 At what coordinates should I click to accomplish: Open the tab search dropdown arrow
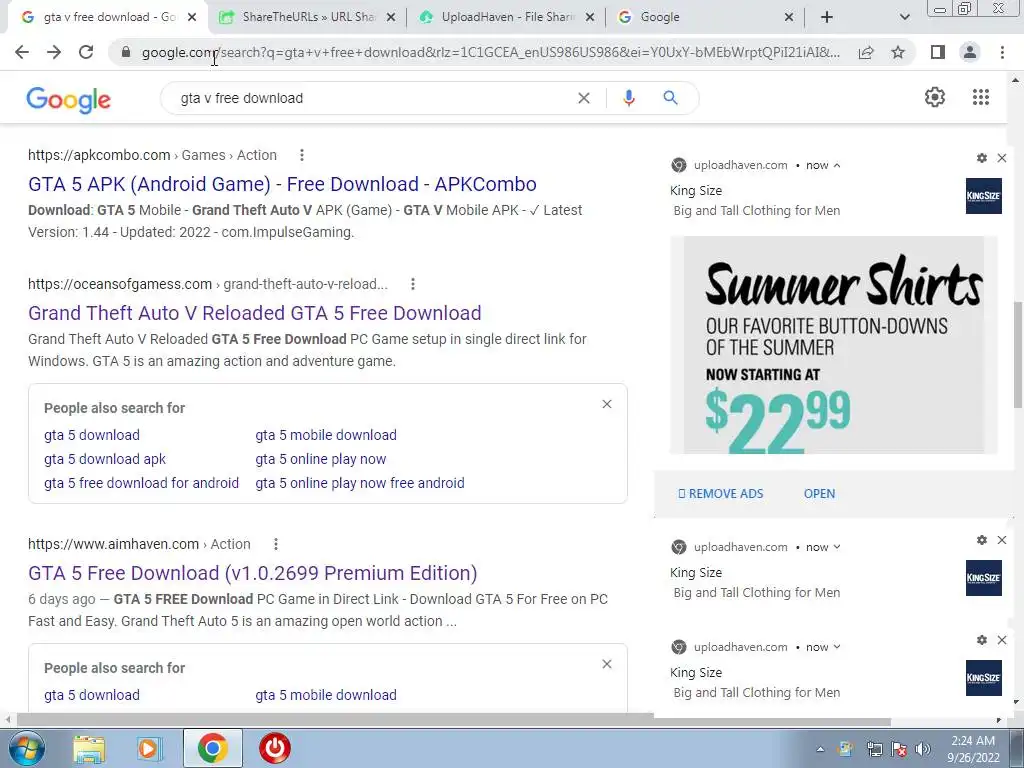tap(904, 18)
